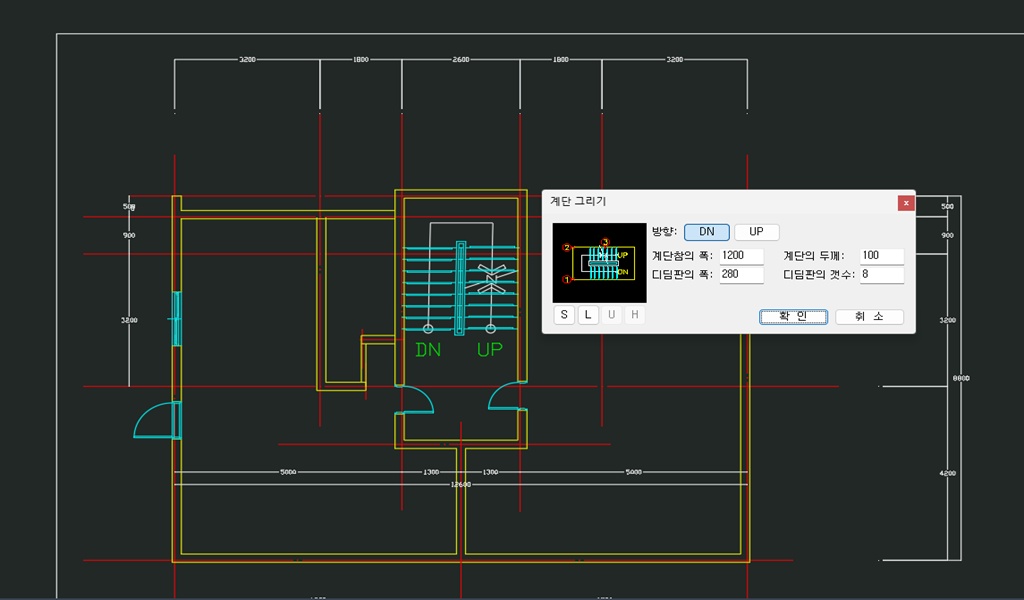Click the 계단의 두께 field showing 100
Screen dimensions: 1024x600
click(882, 256)
